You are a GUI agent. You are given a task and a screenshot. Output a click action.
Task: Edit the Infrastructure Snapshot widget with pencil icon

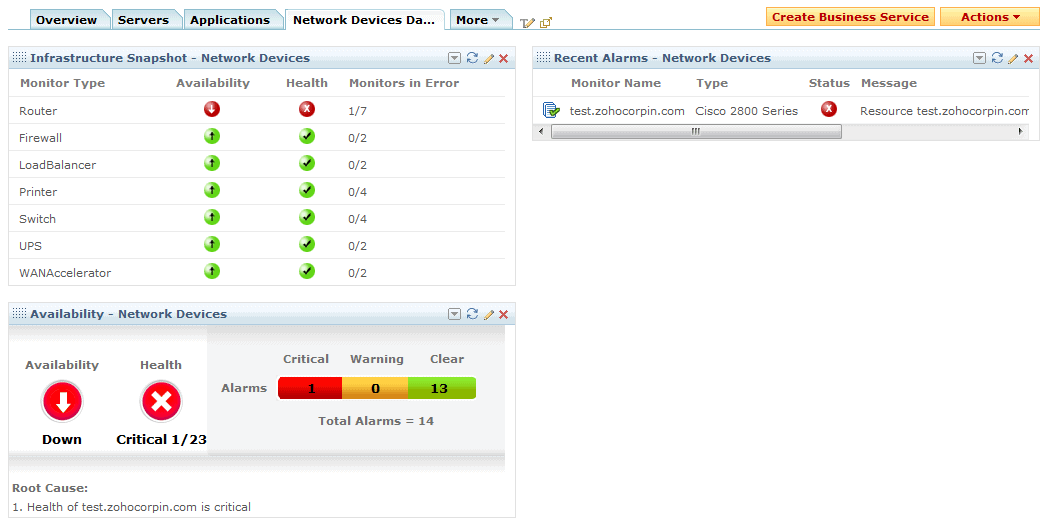click(489, 59)
